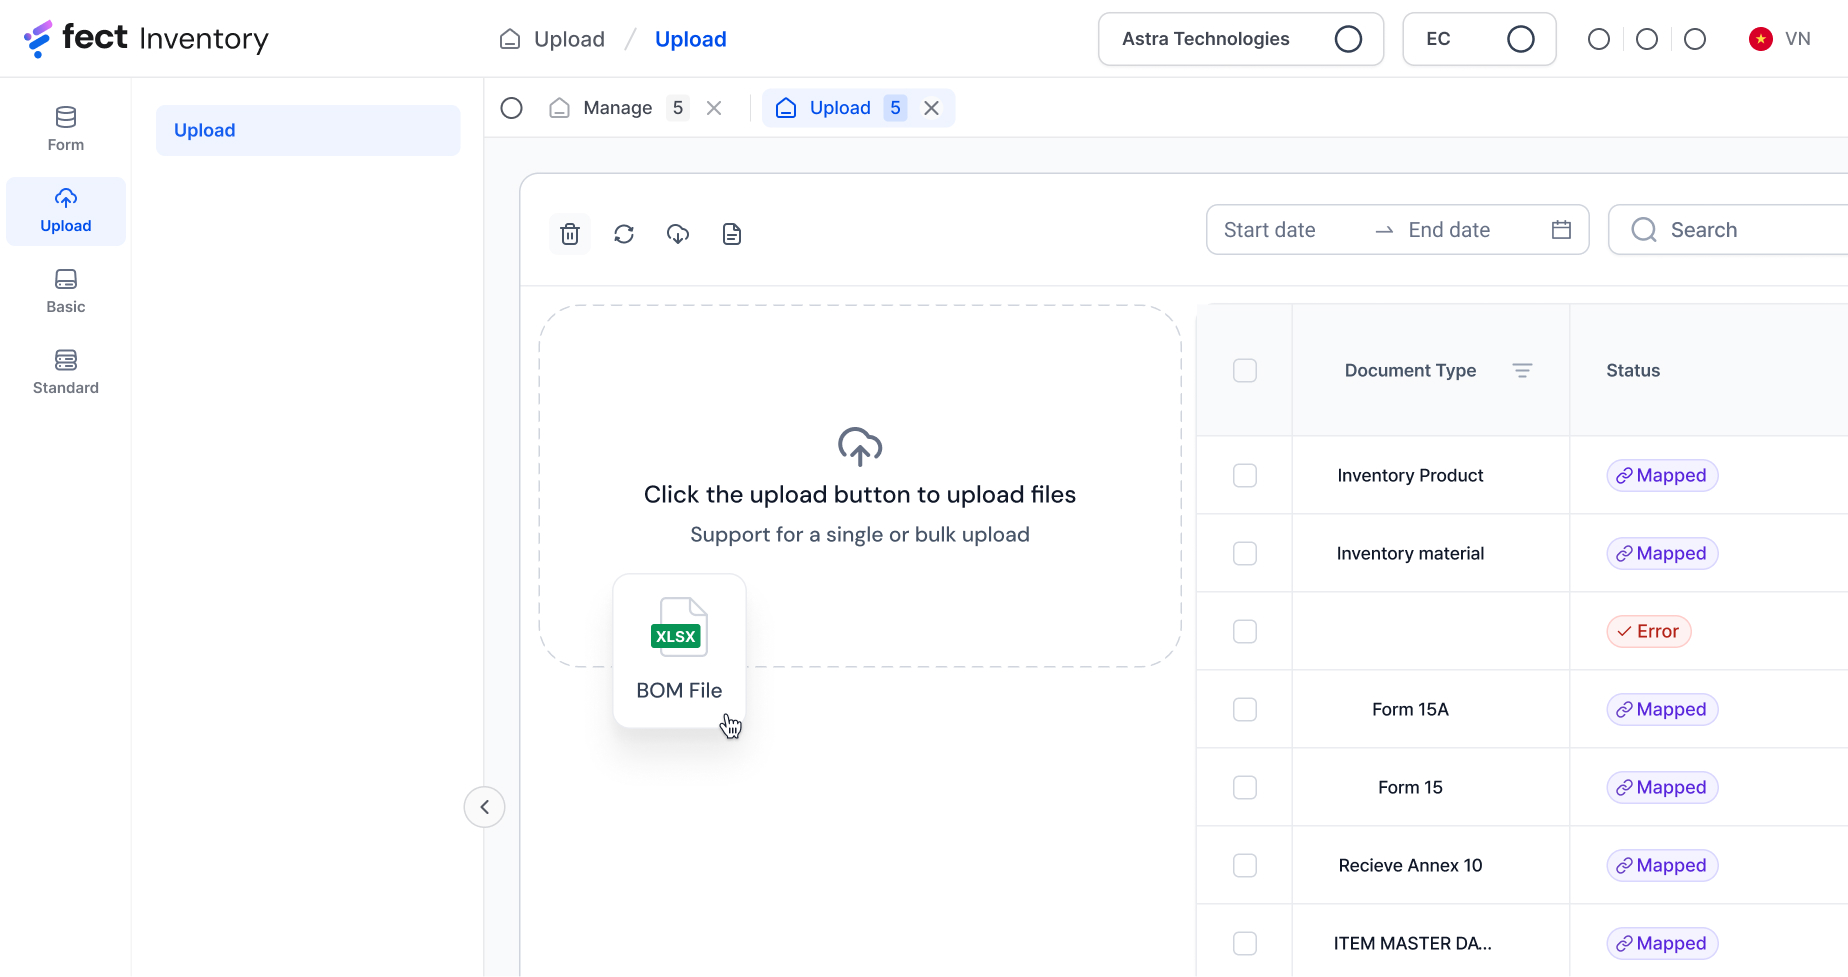Open the Basic section in sidebar
The image size is (1848, 977).
66,291
